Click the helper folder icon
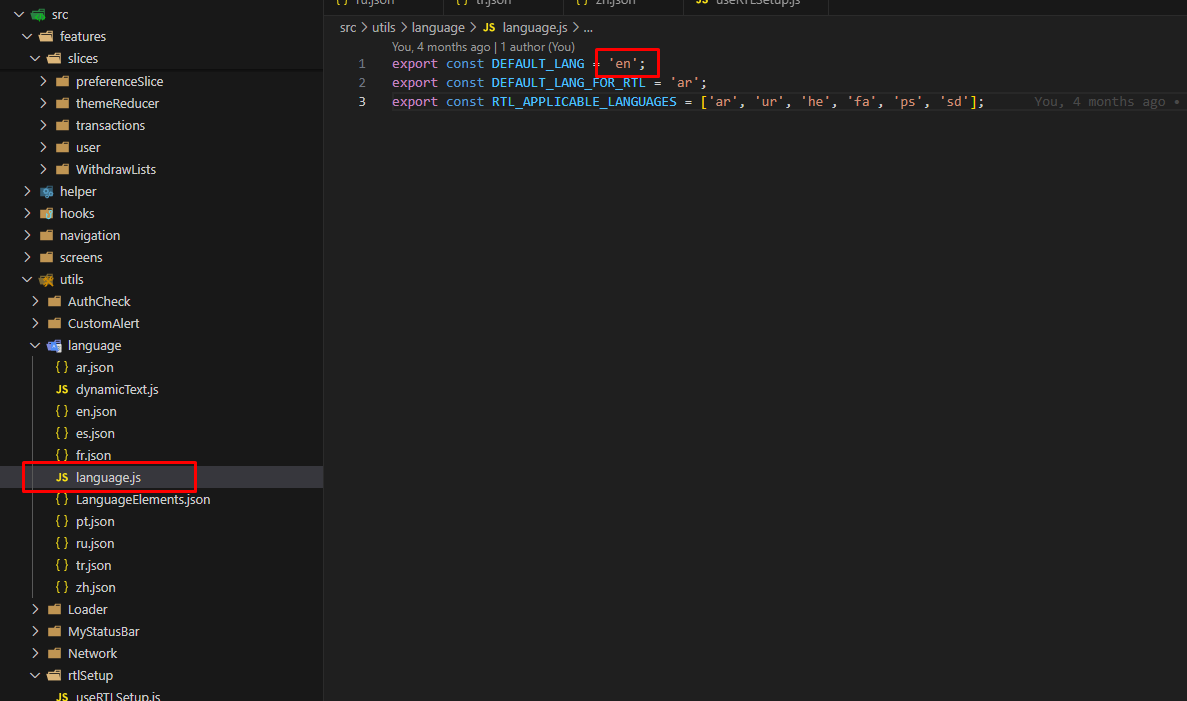Image resolution: width=1187 pixels, height=701 pixels. [46, 191]
